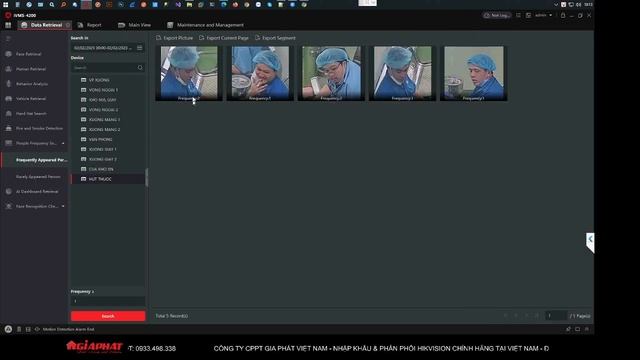640x360 pixels.
Task: Click the pin icon in status bar
Action: pos(568,329)
